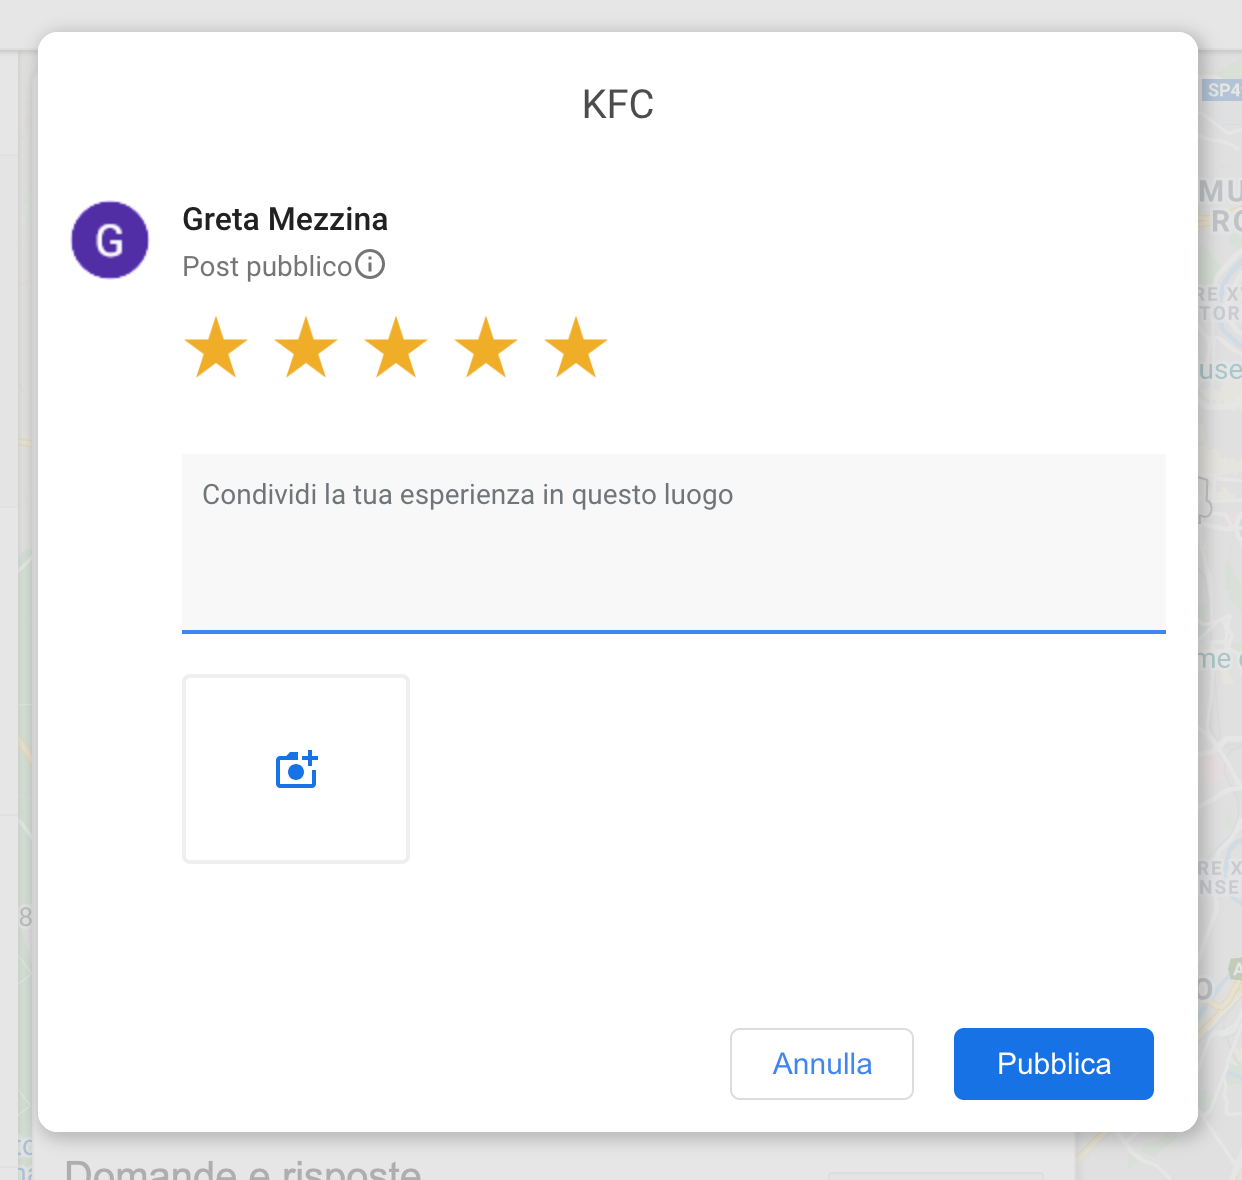Screen dimensions: 1242x1180
Task: Click the add photo camera icon
Action: [x=296, y=769]
